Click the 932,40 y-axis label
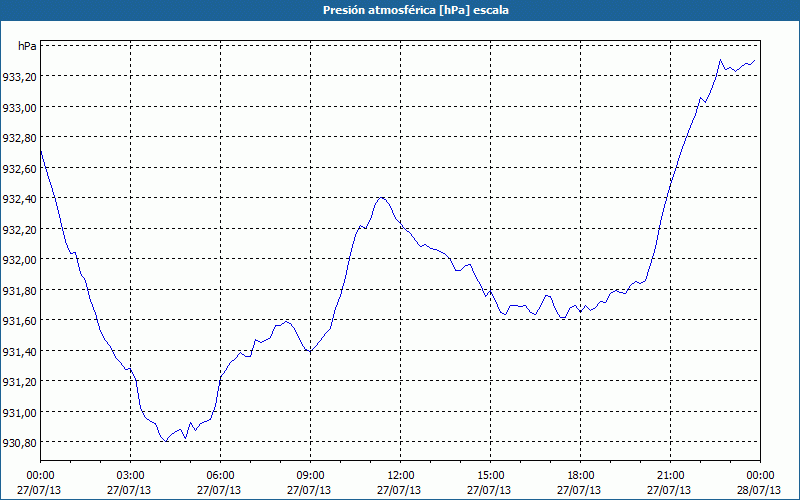Screen dimensions: 800x500 pyautogui.click(x=19, y=199)
